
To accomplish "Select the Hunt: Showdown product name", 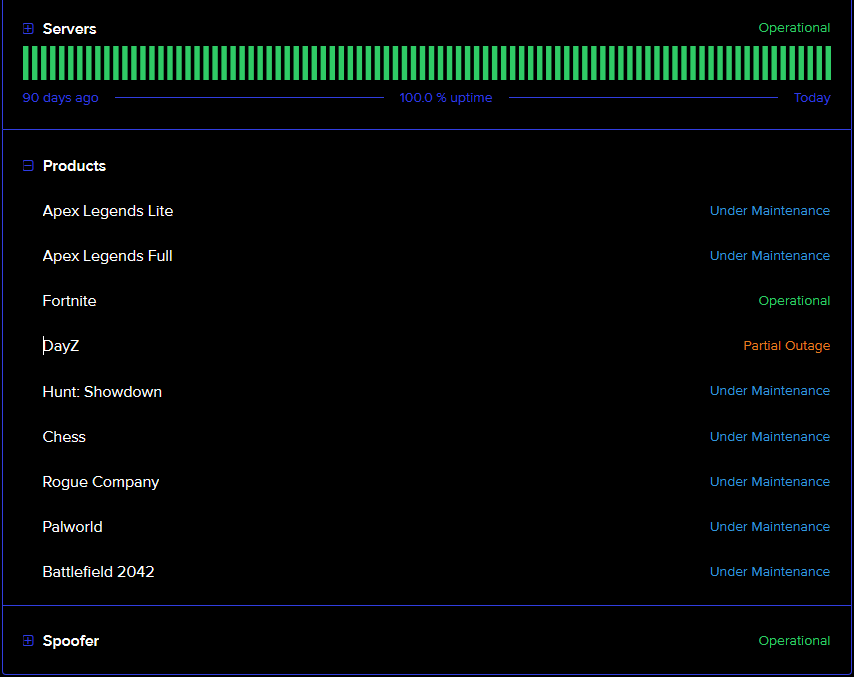I will pos(102,392).
